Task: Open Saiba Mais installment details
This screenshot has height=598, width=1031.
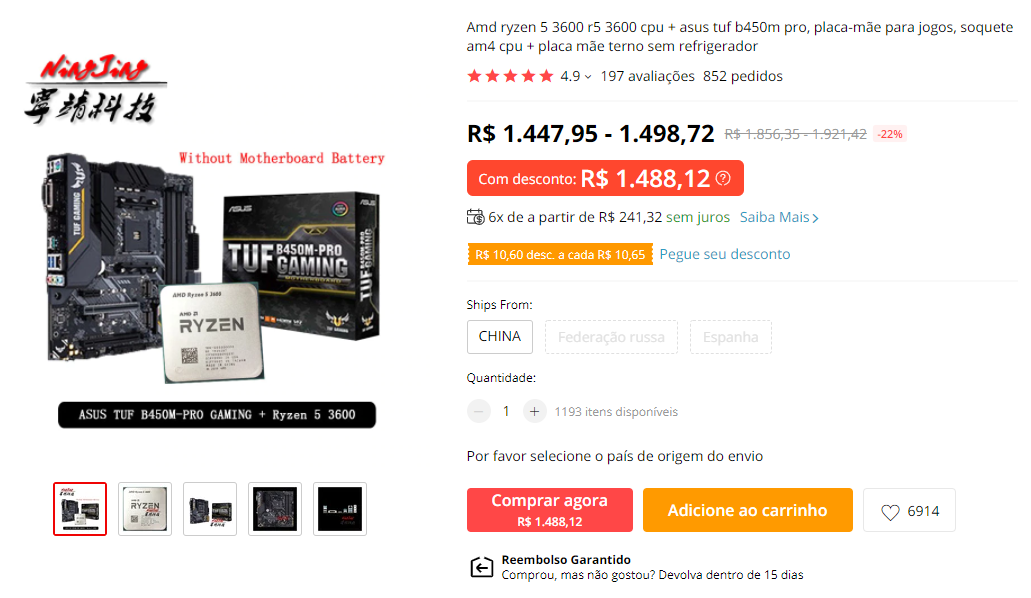Action: 779,218
